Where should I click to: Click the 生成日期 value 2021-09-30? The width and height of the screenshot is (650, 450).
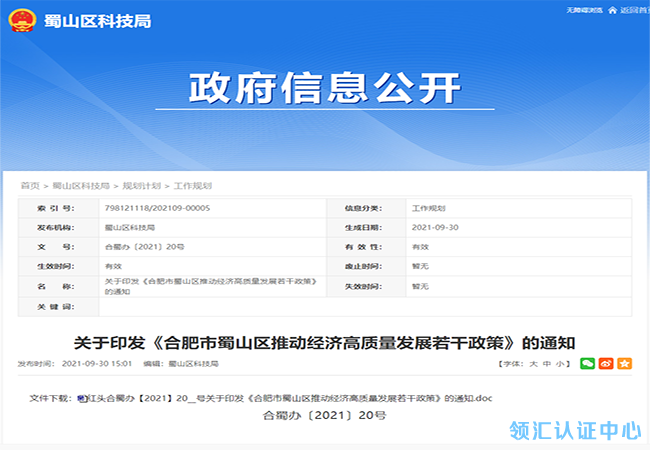(x=435, y=227)
